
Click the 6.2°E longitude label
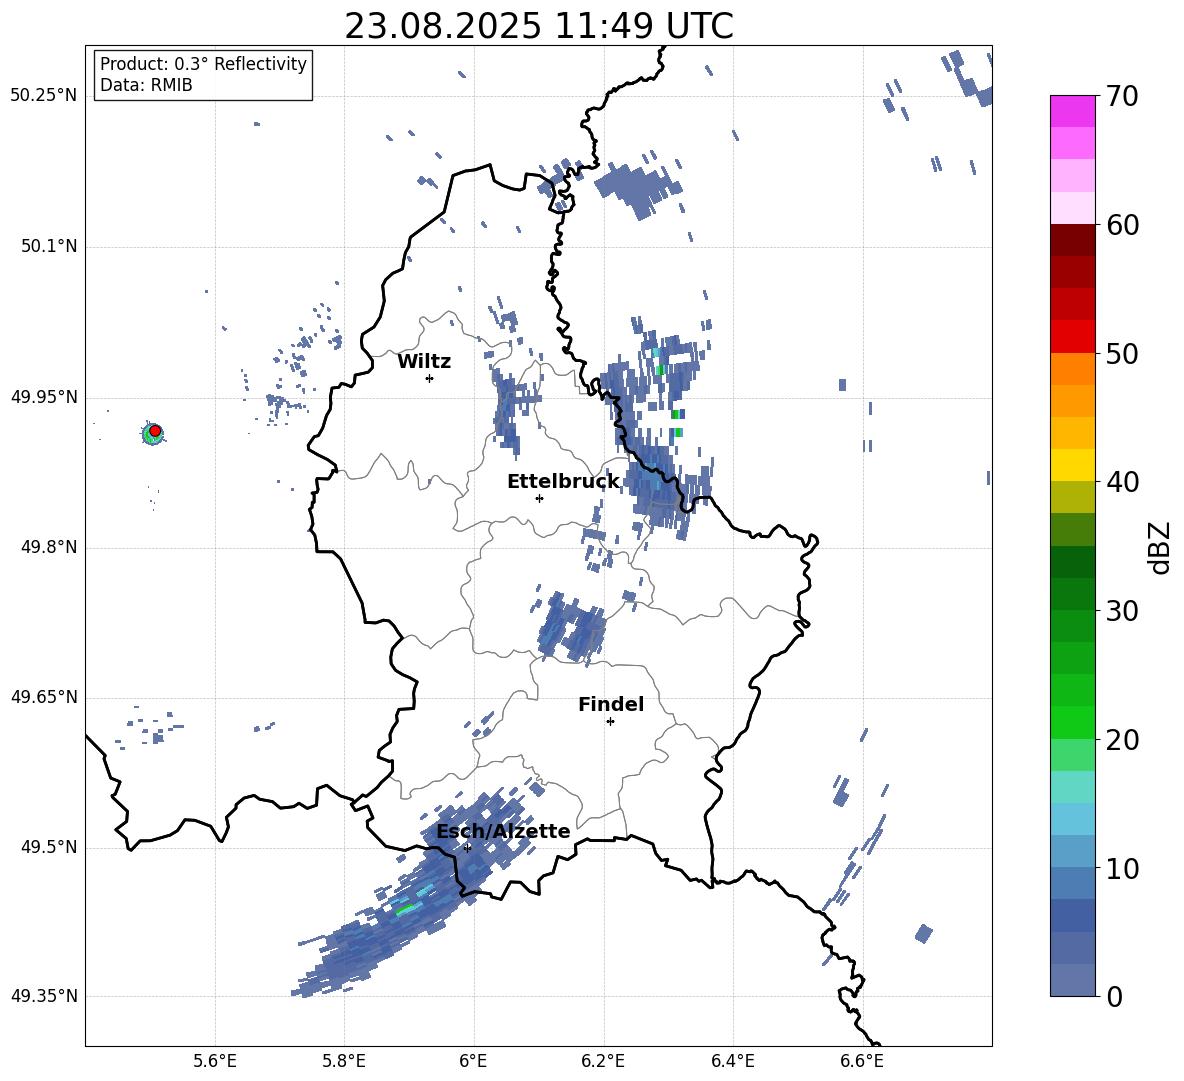pyautogui.click(x=603, y=1061)
